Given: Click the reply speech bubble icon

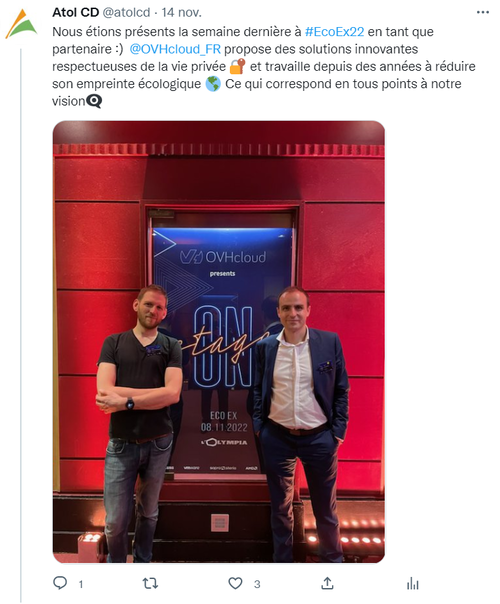Looking at the screenshot, I should coord(60,583).
